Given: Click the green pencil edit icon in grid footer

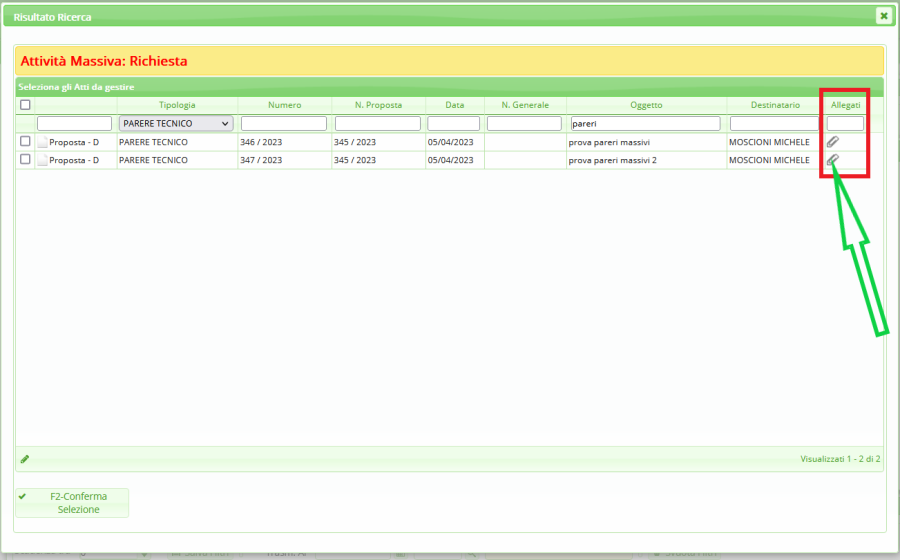Looking at the screenshot, I should pos(25,459).
